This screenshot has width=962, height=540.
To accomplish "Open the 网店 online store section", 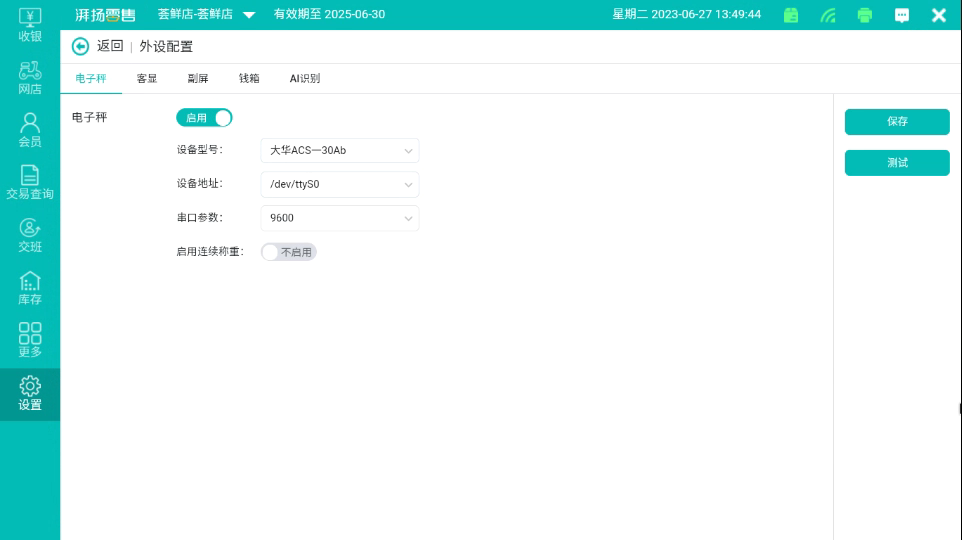I will pyautogui.click(x=30, y=77).
